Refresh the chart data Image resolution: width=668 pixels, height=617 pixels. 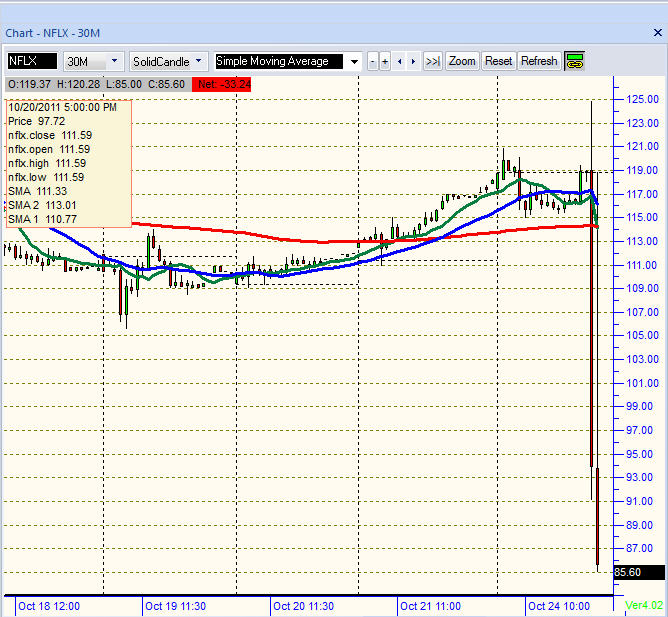539,61
